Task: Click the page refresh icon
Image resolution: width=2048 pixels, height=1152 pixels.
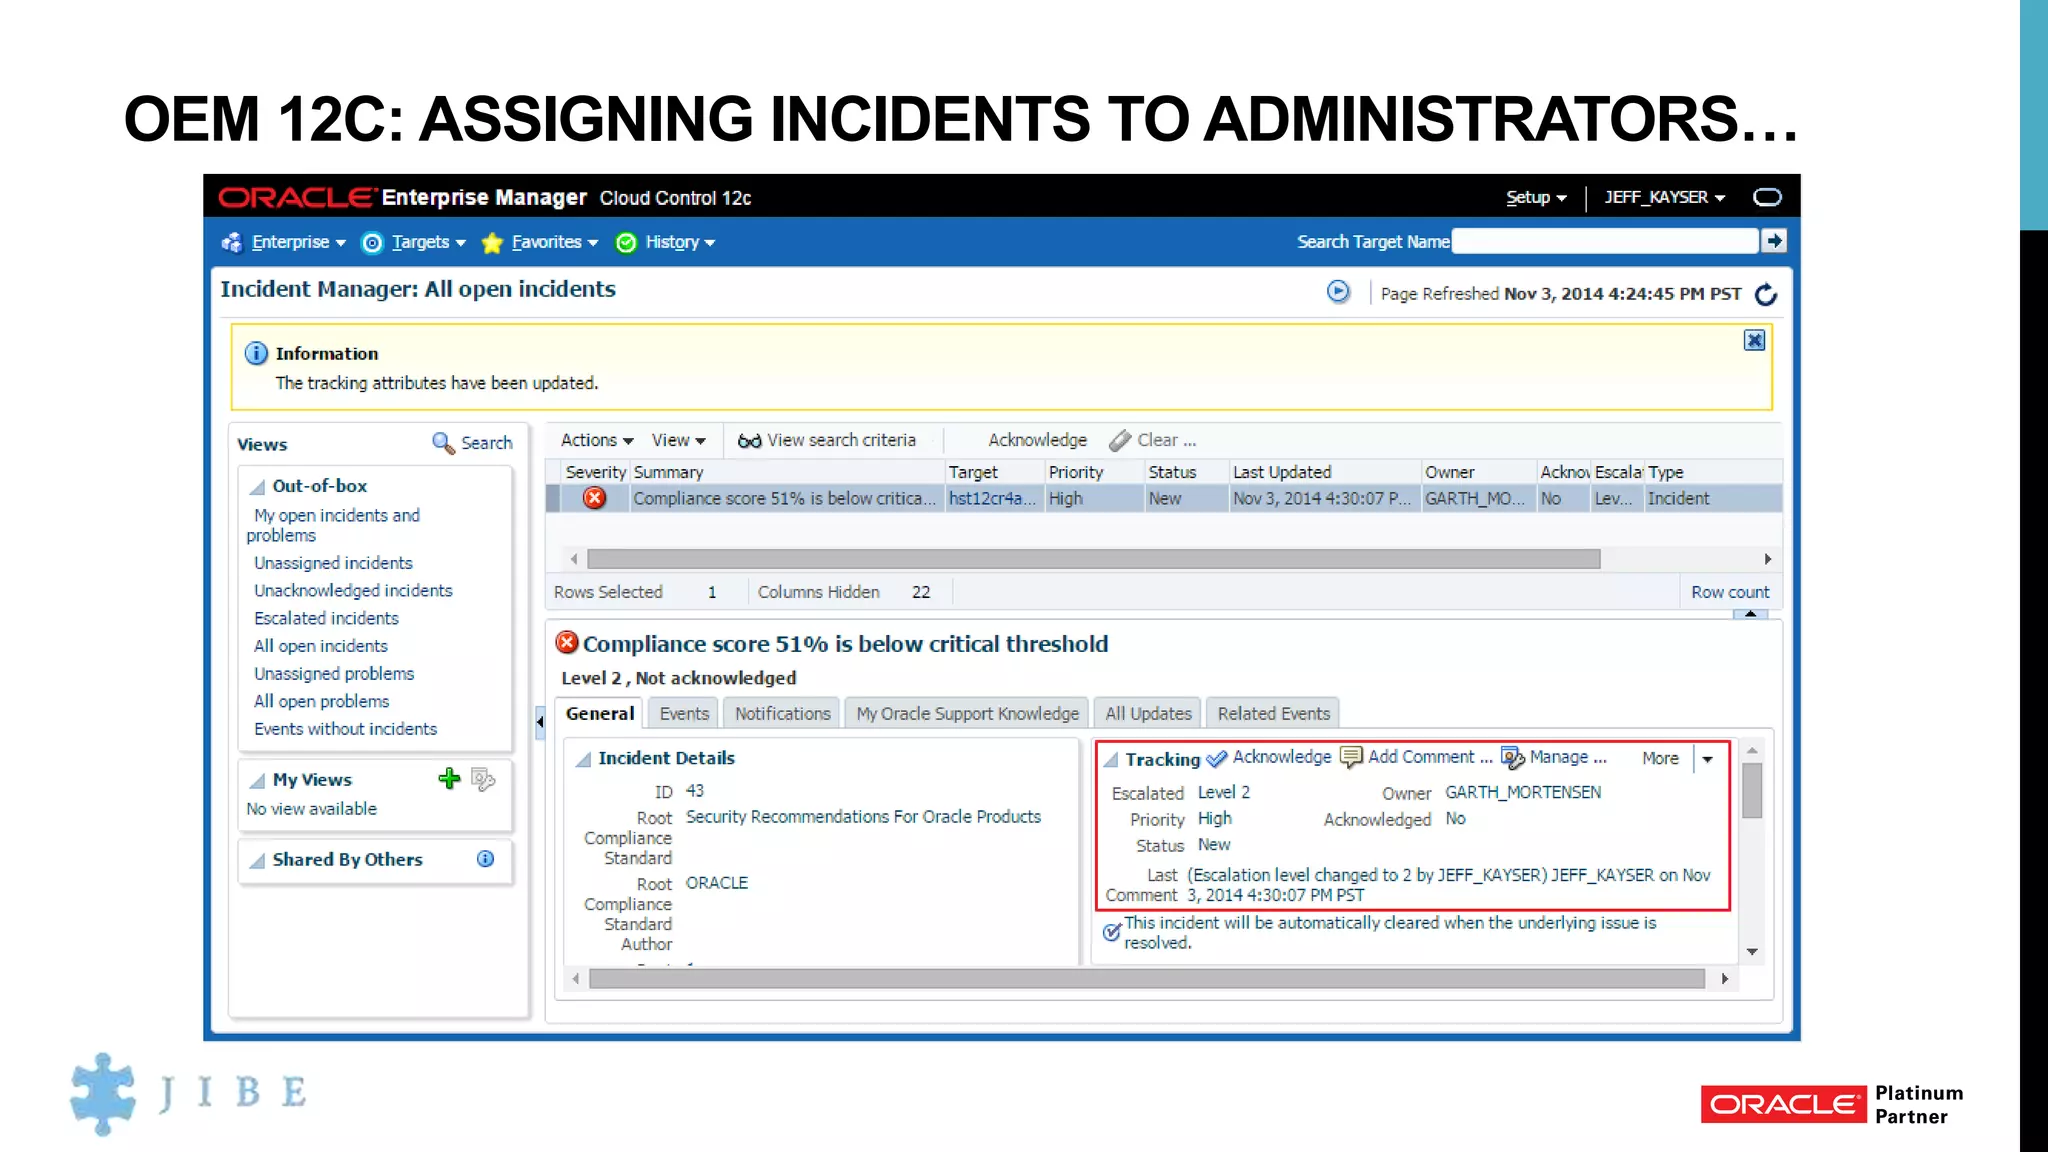Action: (1766, 294)
